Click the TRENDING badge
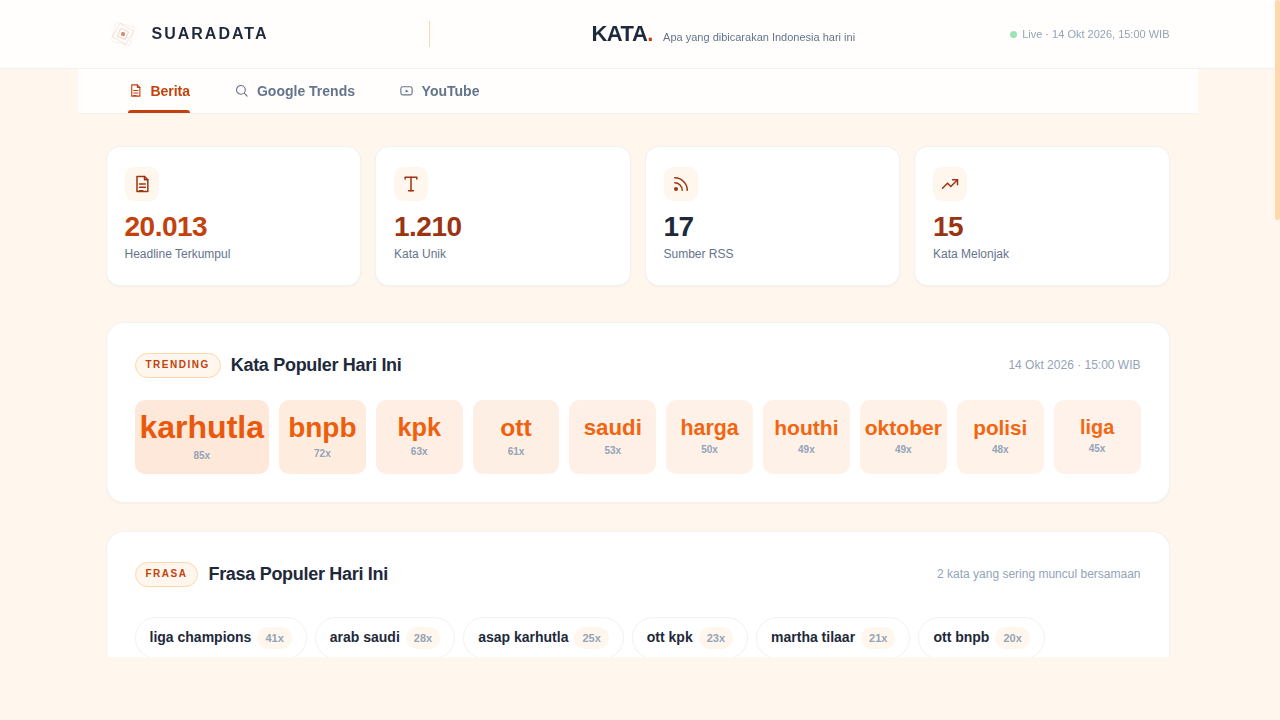 point(178,365)
